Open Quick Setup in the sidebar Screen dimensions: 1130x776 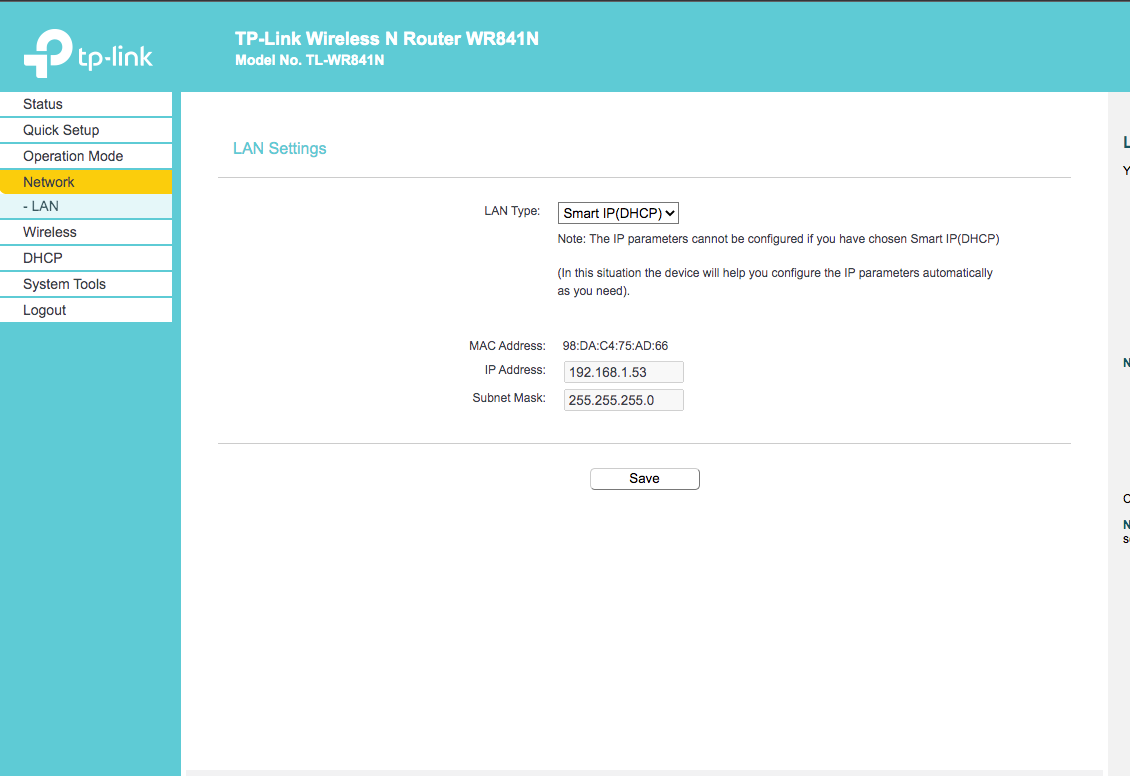[86, 130]
